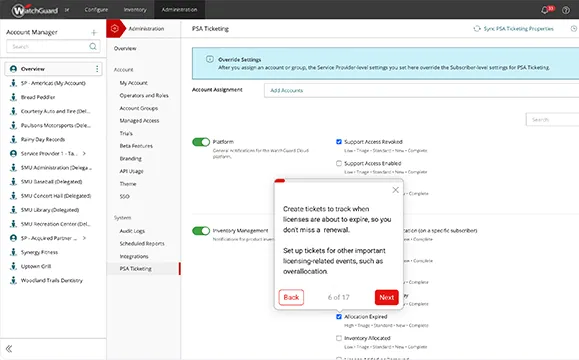Open Integrations page
The height and width of the screenshot is (360, 579).
point(134,256)
